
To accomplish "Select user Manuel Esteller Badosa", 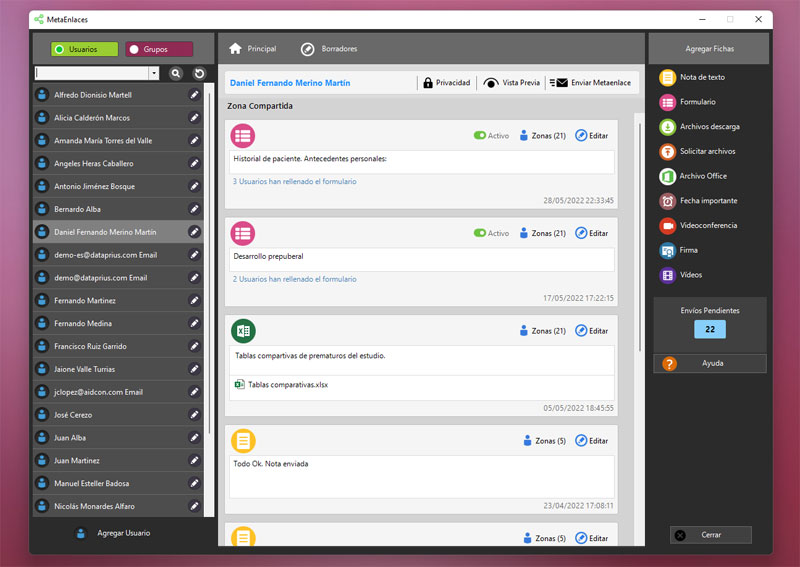I will (118, 483).
